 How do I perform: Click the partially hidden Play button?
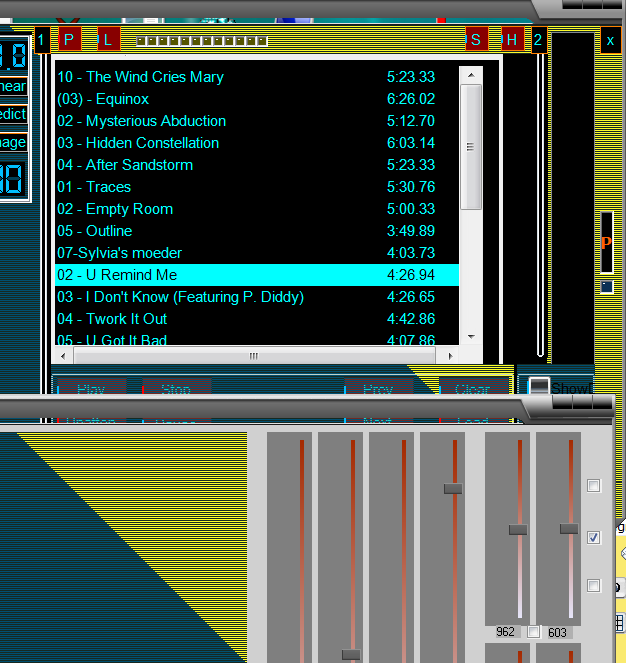(92, 386)
